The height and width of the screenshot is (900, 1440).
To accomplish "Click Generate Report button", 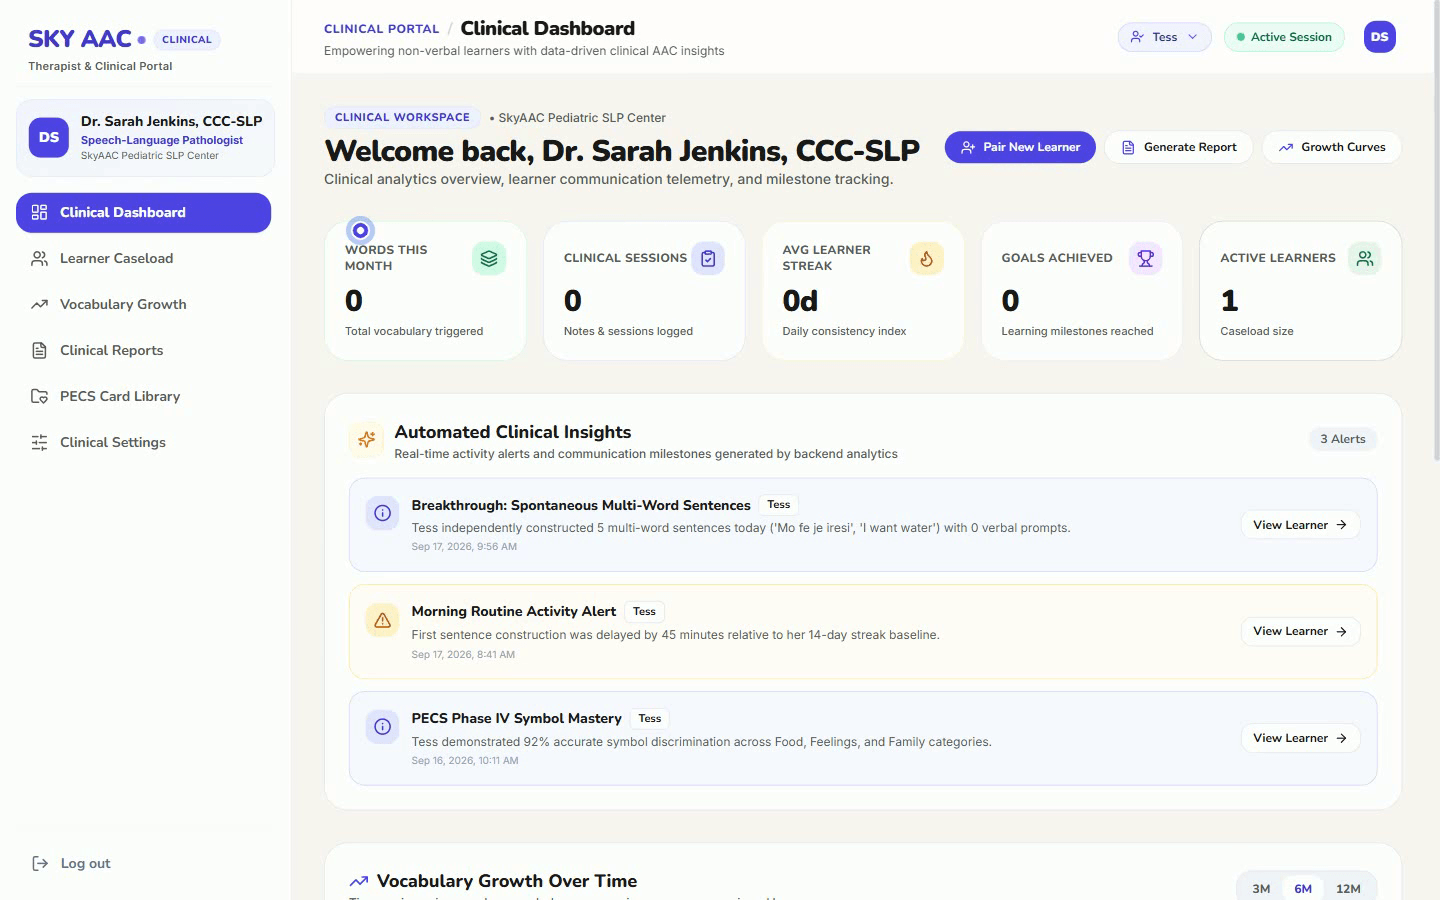I will tap(1179, 147).
